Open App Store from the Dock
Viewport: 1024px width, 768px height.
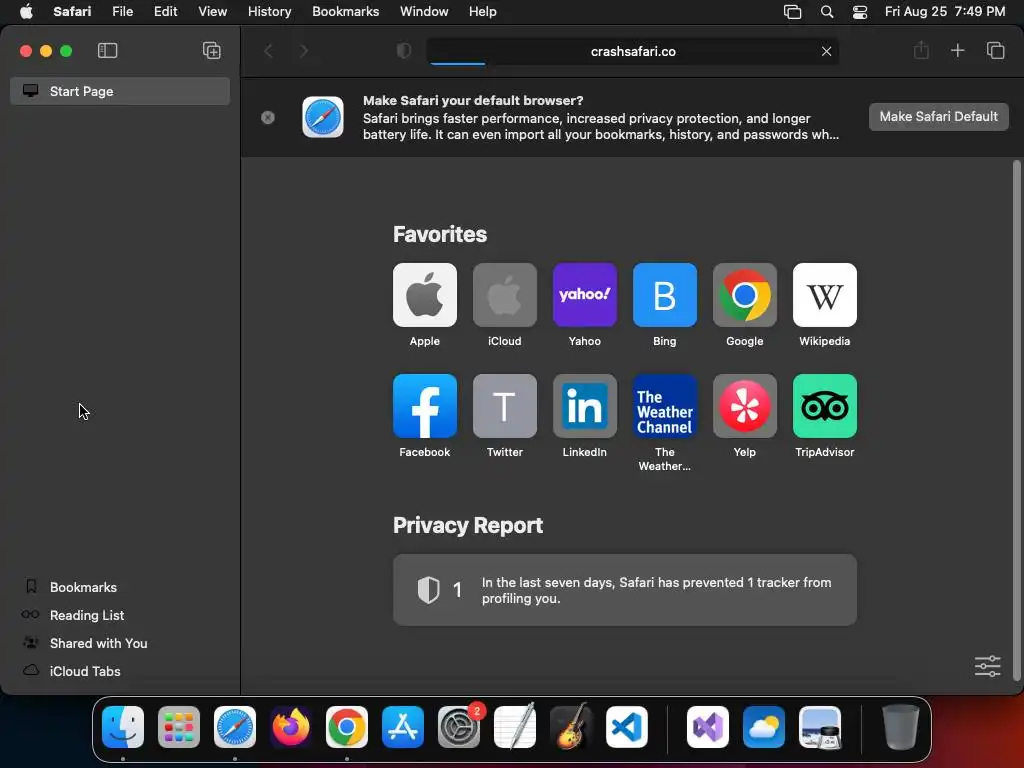pyautogui.click(x=403, y=727)
